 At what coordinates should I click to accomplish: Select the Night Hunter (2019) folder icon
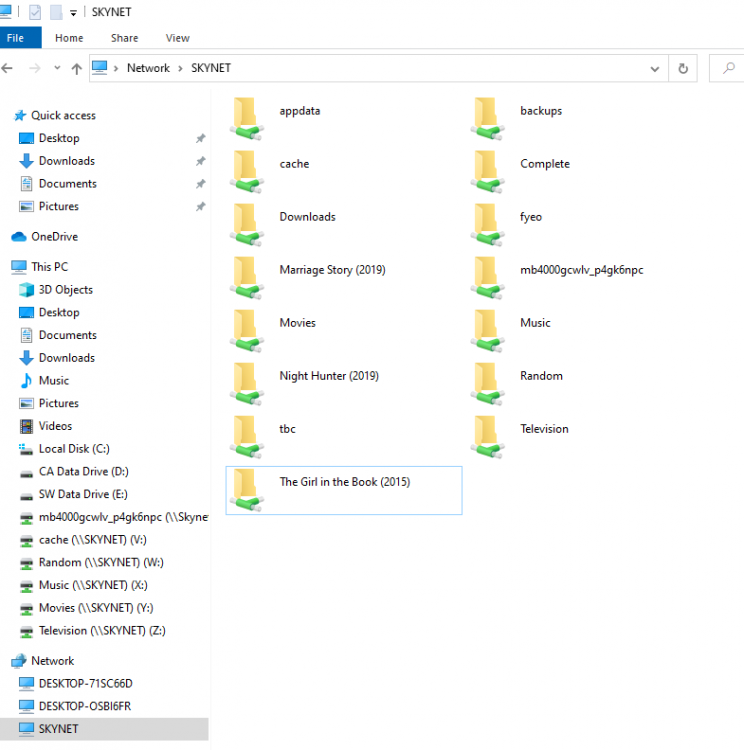(247, 384)
